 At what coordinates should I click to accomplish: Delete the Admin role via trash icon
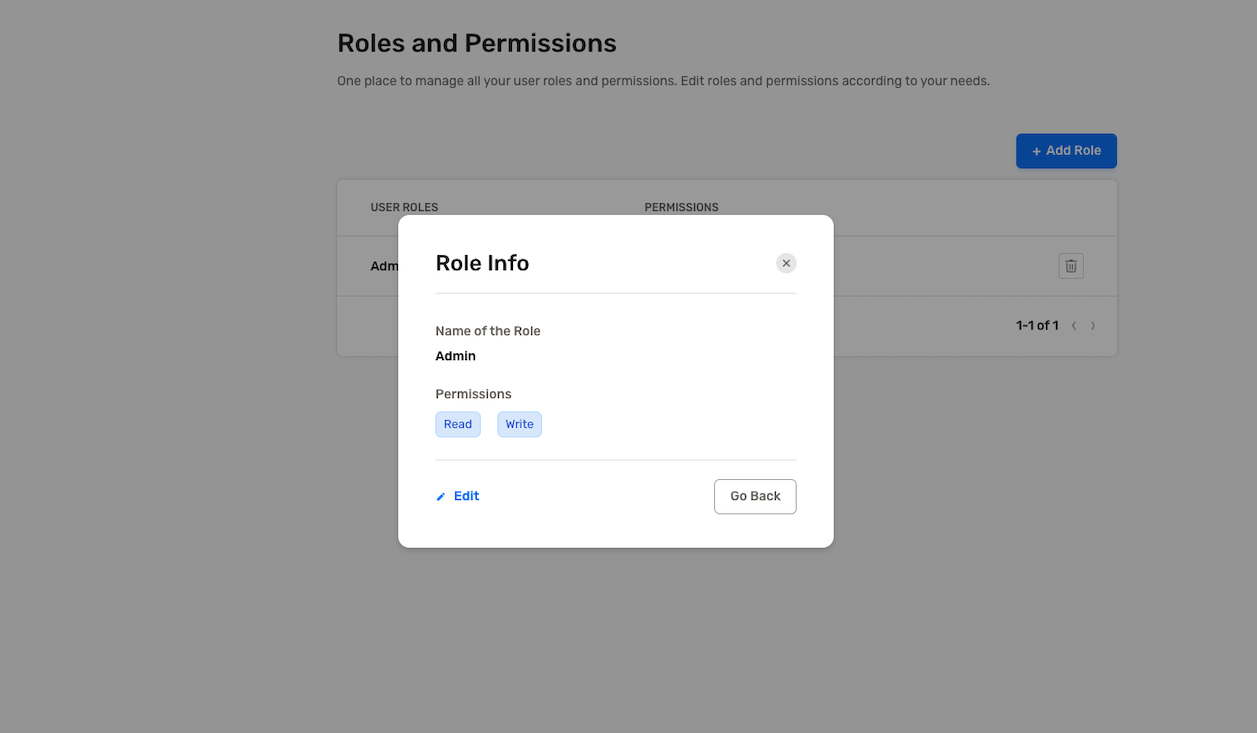tap(1070, 266)
